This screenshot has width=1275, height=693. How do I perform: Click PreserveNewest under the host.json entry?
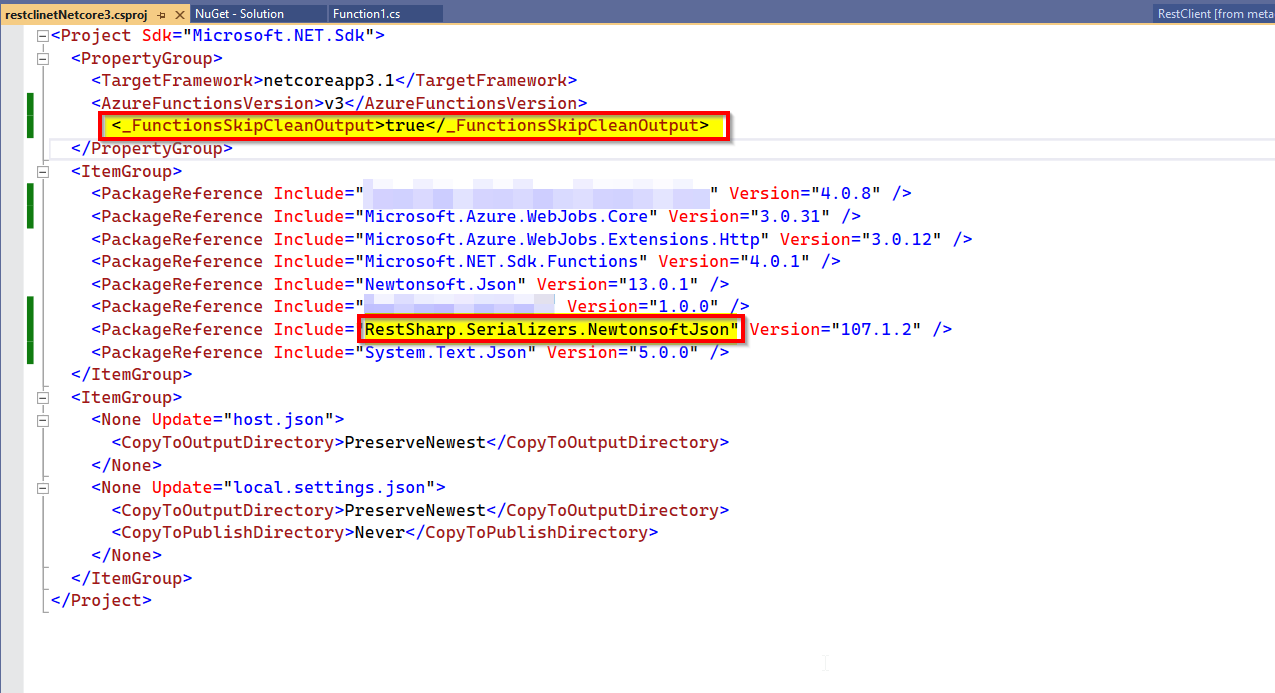[x=415, y=442]
